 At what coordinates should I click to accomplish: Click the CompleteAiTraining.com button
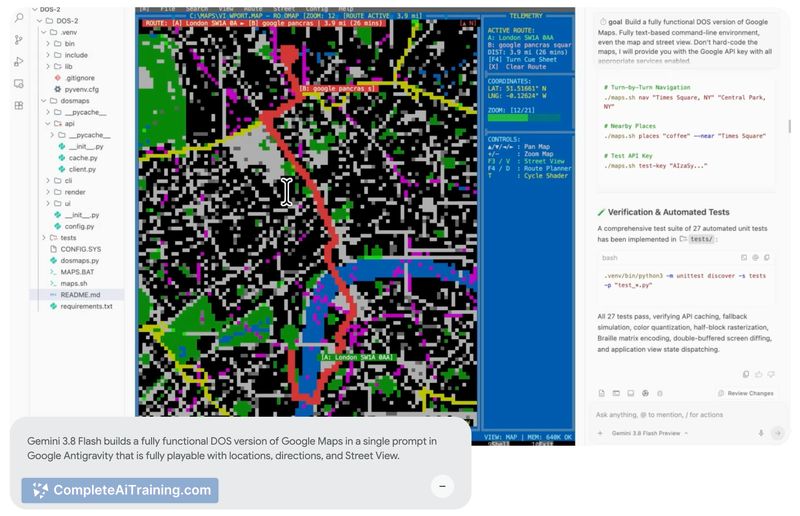point(120,490)
